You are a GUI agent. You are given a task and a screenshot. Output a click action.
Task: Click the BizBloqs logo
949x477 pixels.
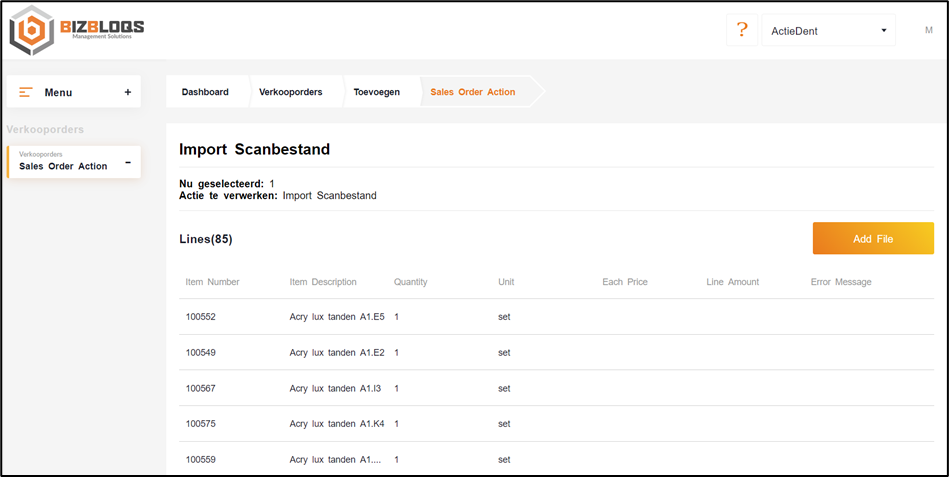point(77,30)
